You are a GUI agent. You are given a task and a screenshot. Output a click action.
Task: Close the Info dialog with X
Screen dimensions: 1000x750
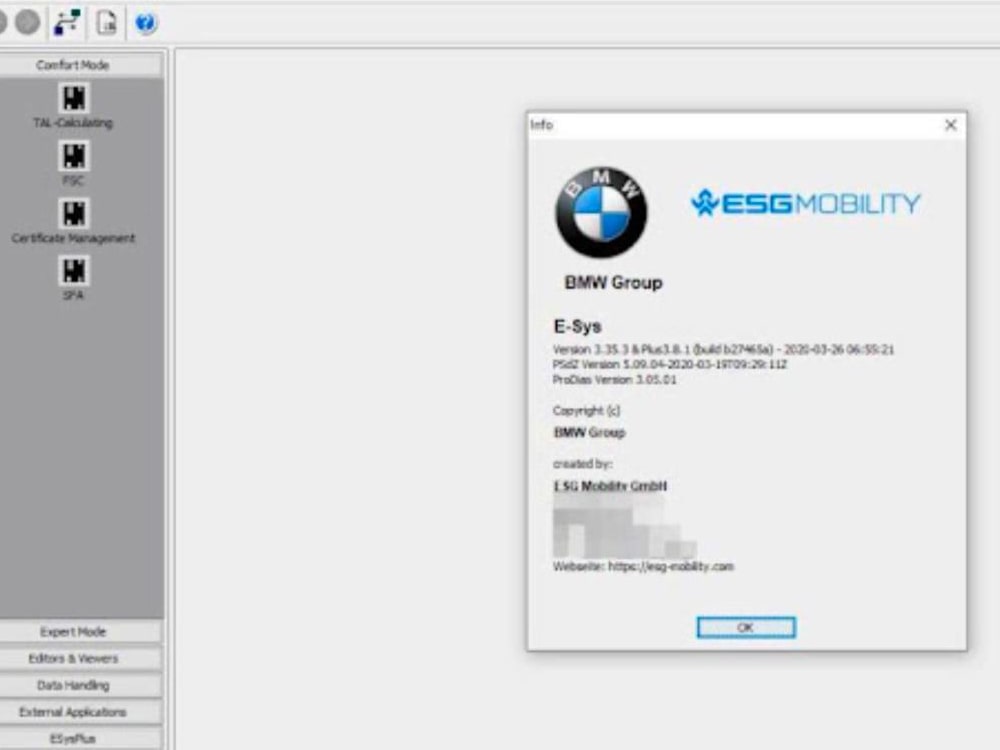(x=950, y=125)
